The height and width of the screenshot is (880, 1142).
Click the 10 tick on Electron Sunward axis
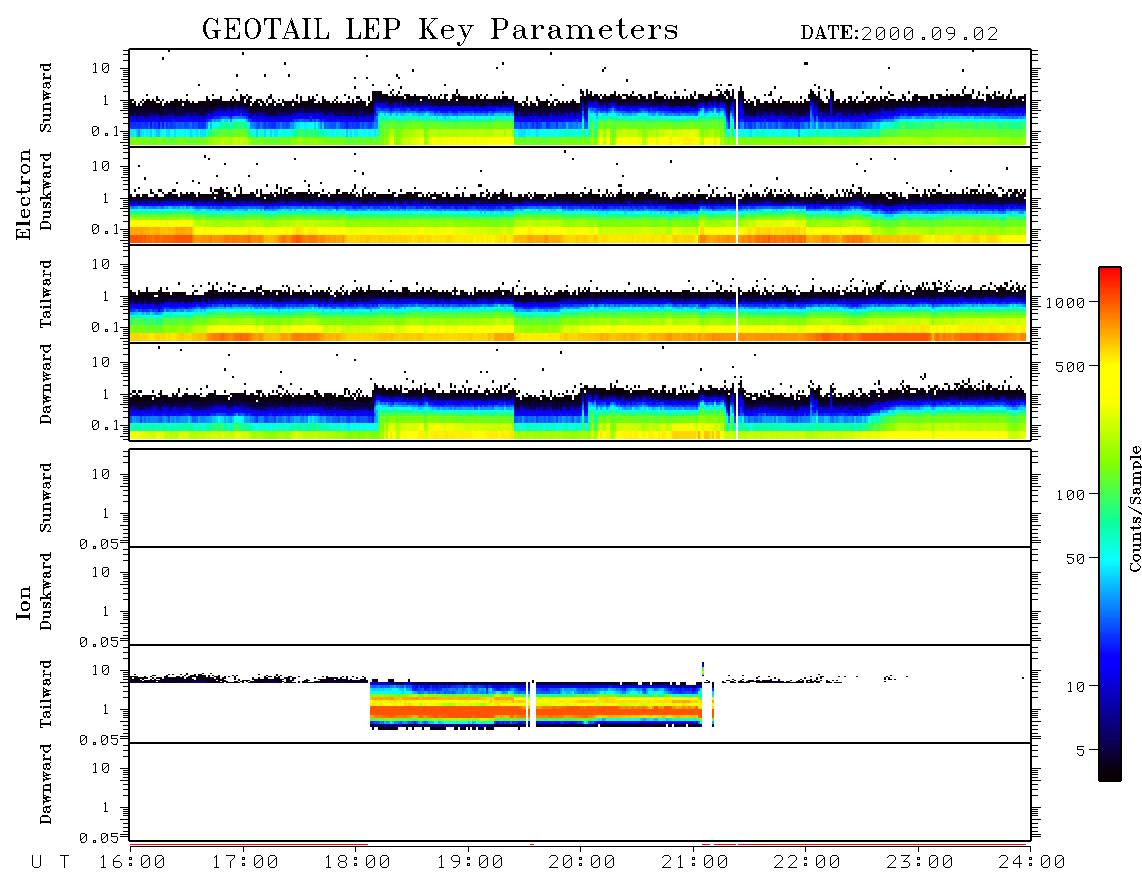click(101, 68)
